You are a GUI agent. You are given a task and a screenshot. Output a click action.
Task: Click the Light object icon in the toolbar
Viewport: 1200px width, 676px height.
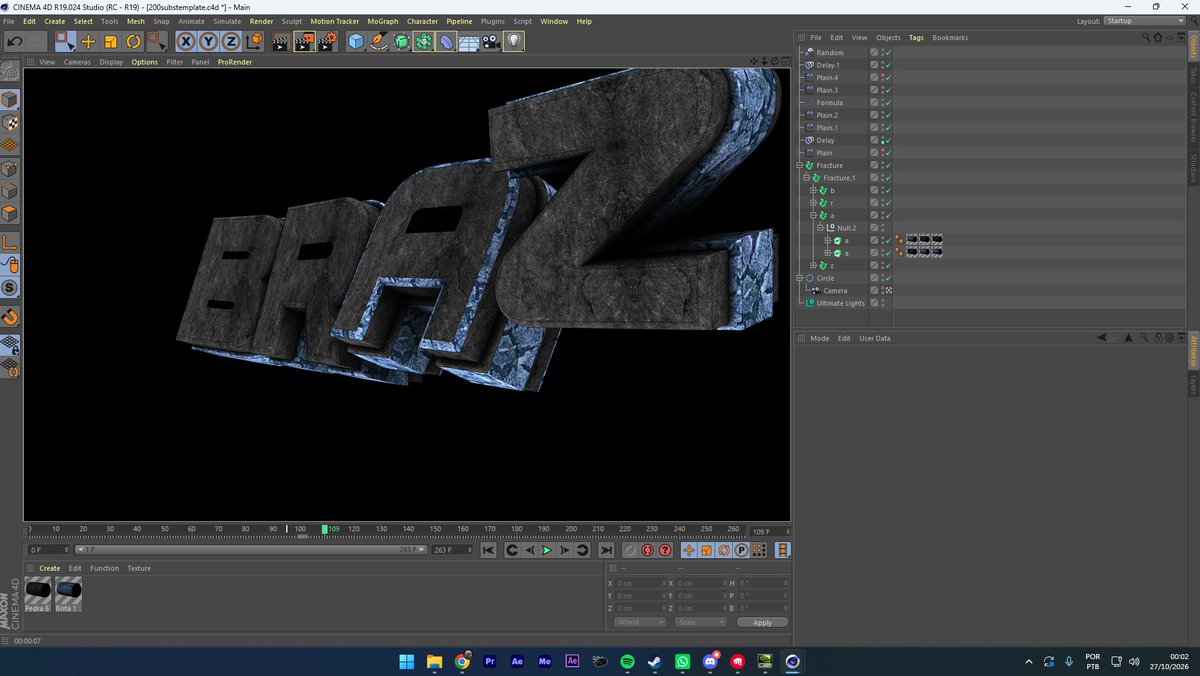(514, 41)
